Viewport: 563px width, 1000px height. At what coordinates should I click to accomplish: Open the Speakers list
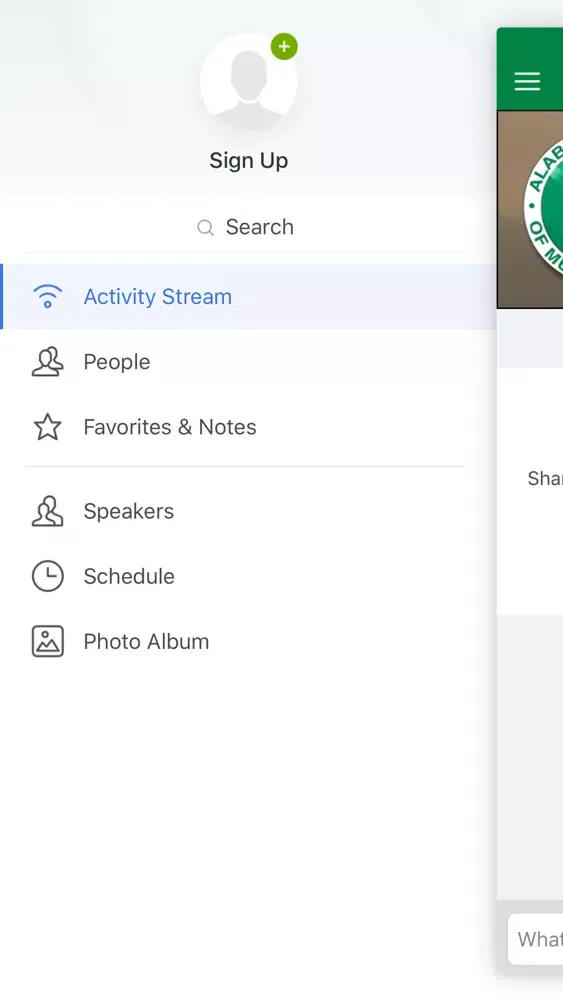pos(248,511)
